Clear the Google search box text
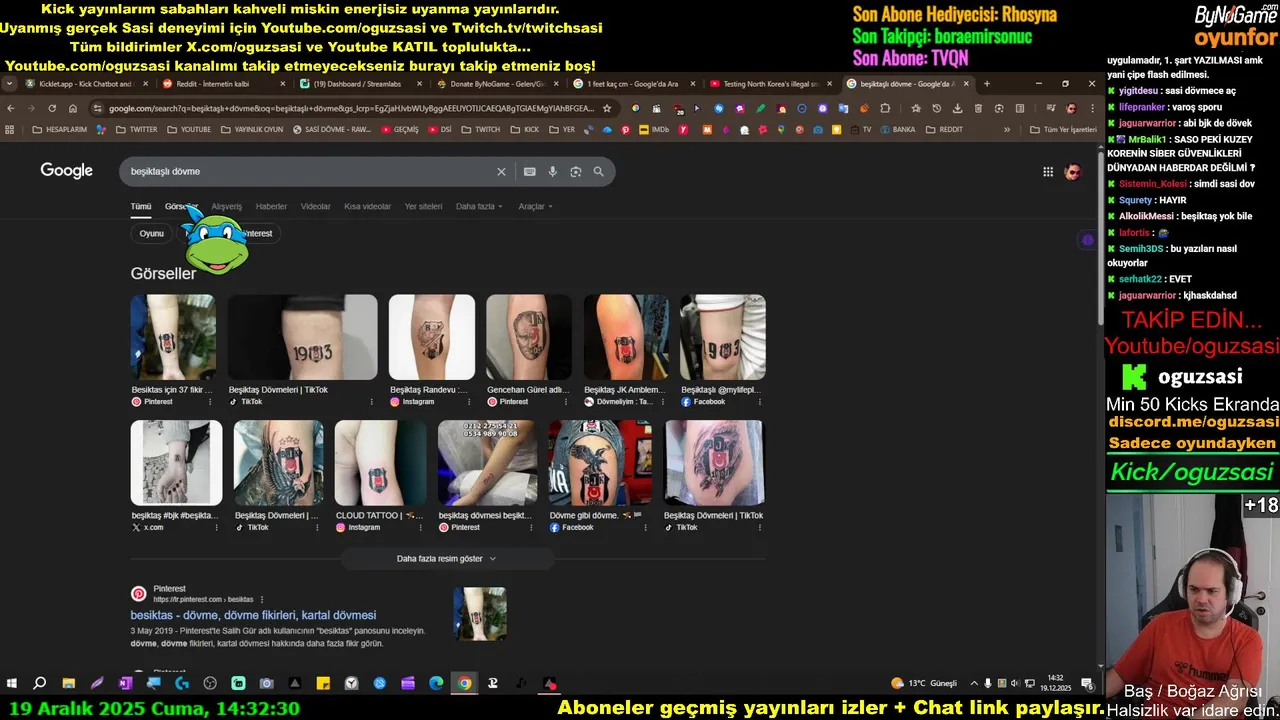Screen dimensions: 1280x720 (502, 172)
